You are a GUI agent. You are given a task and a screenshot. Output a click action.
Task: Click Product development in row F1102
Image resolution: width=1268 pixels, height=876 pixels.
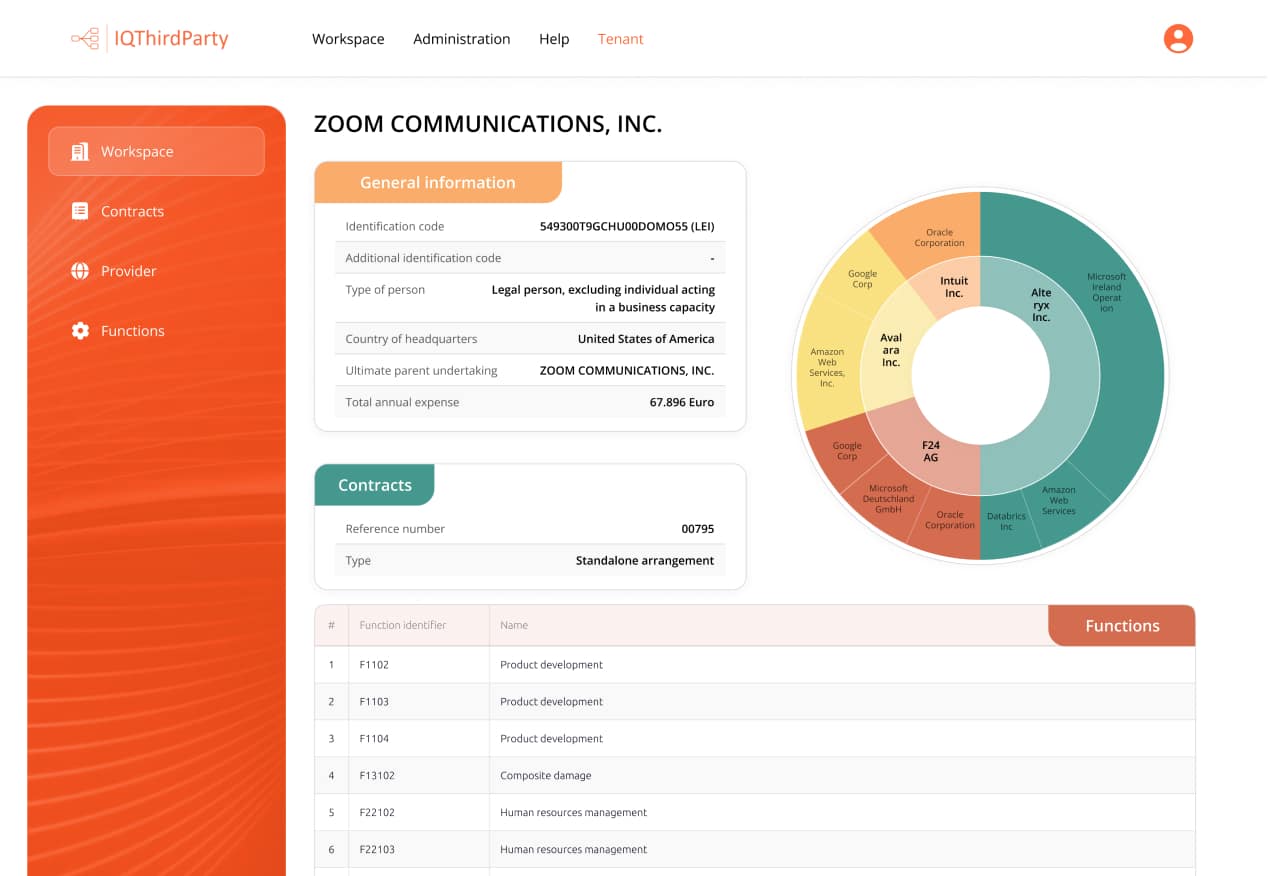552,665
